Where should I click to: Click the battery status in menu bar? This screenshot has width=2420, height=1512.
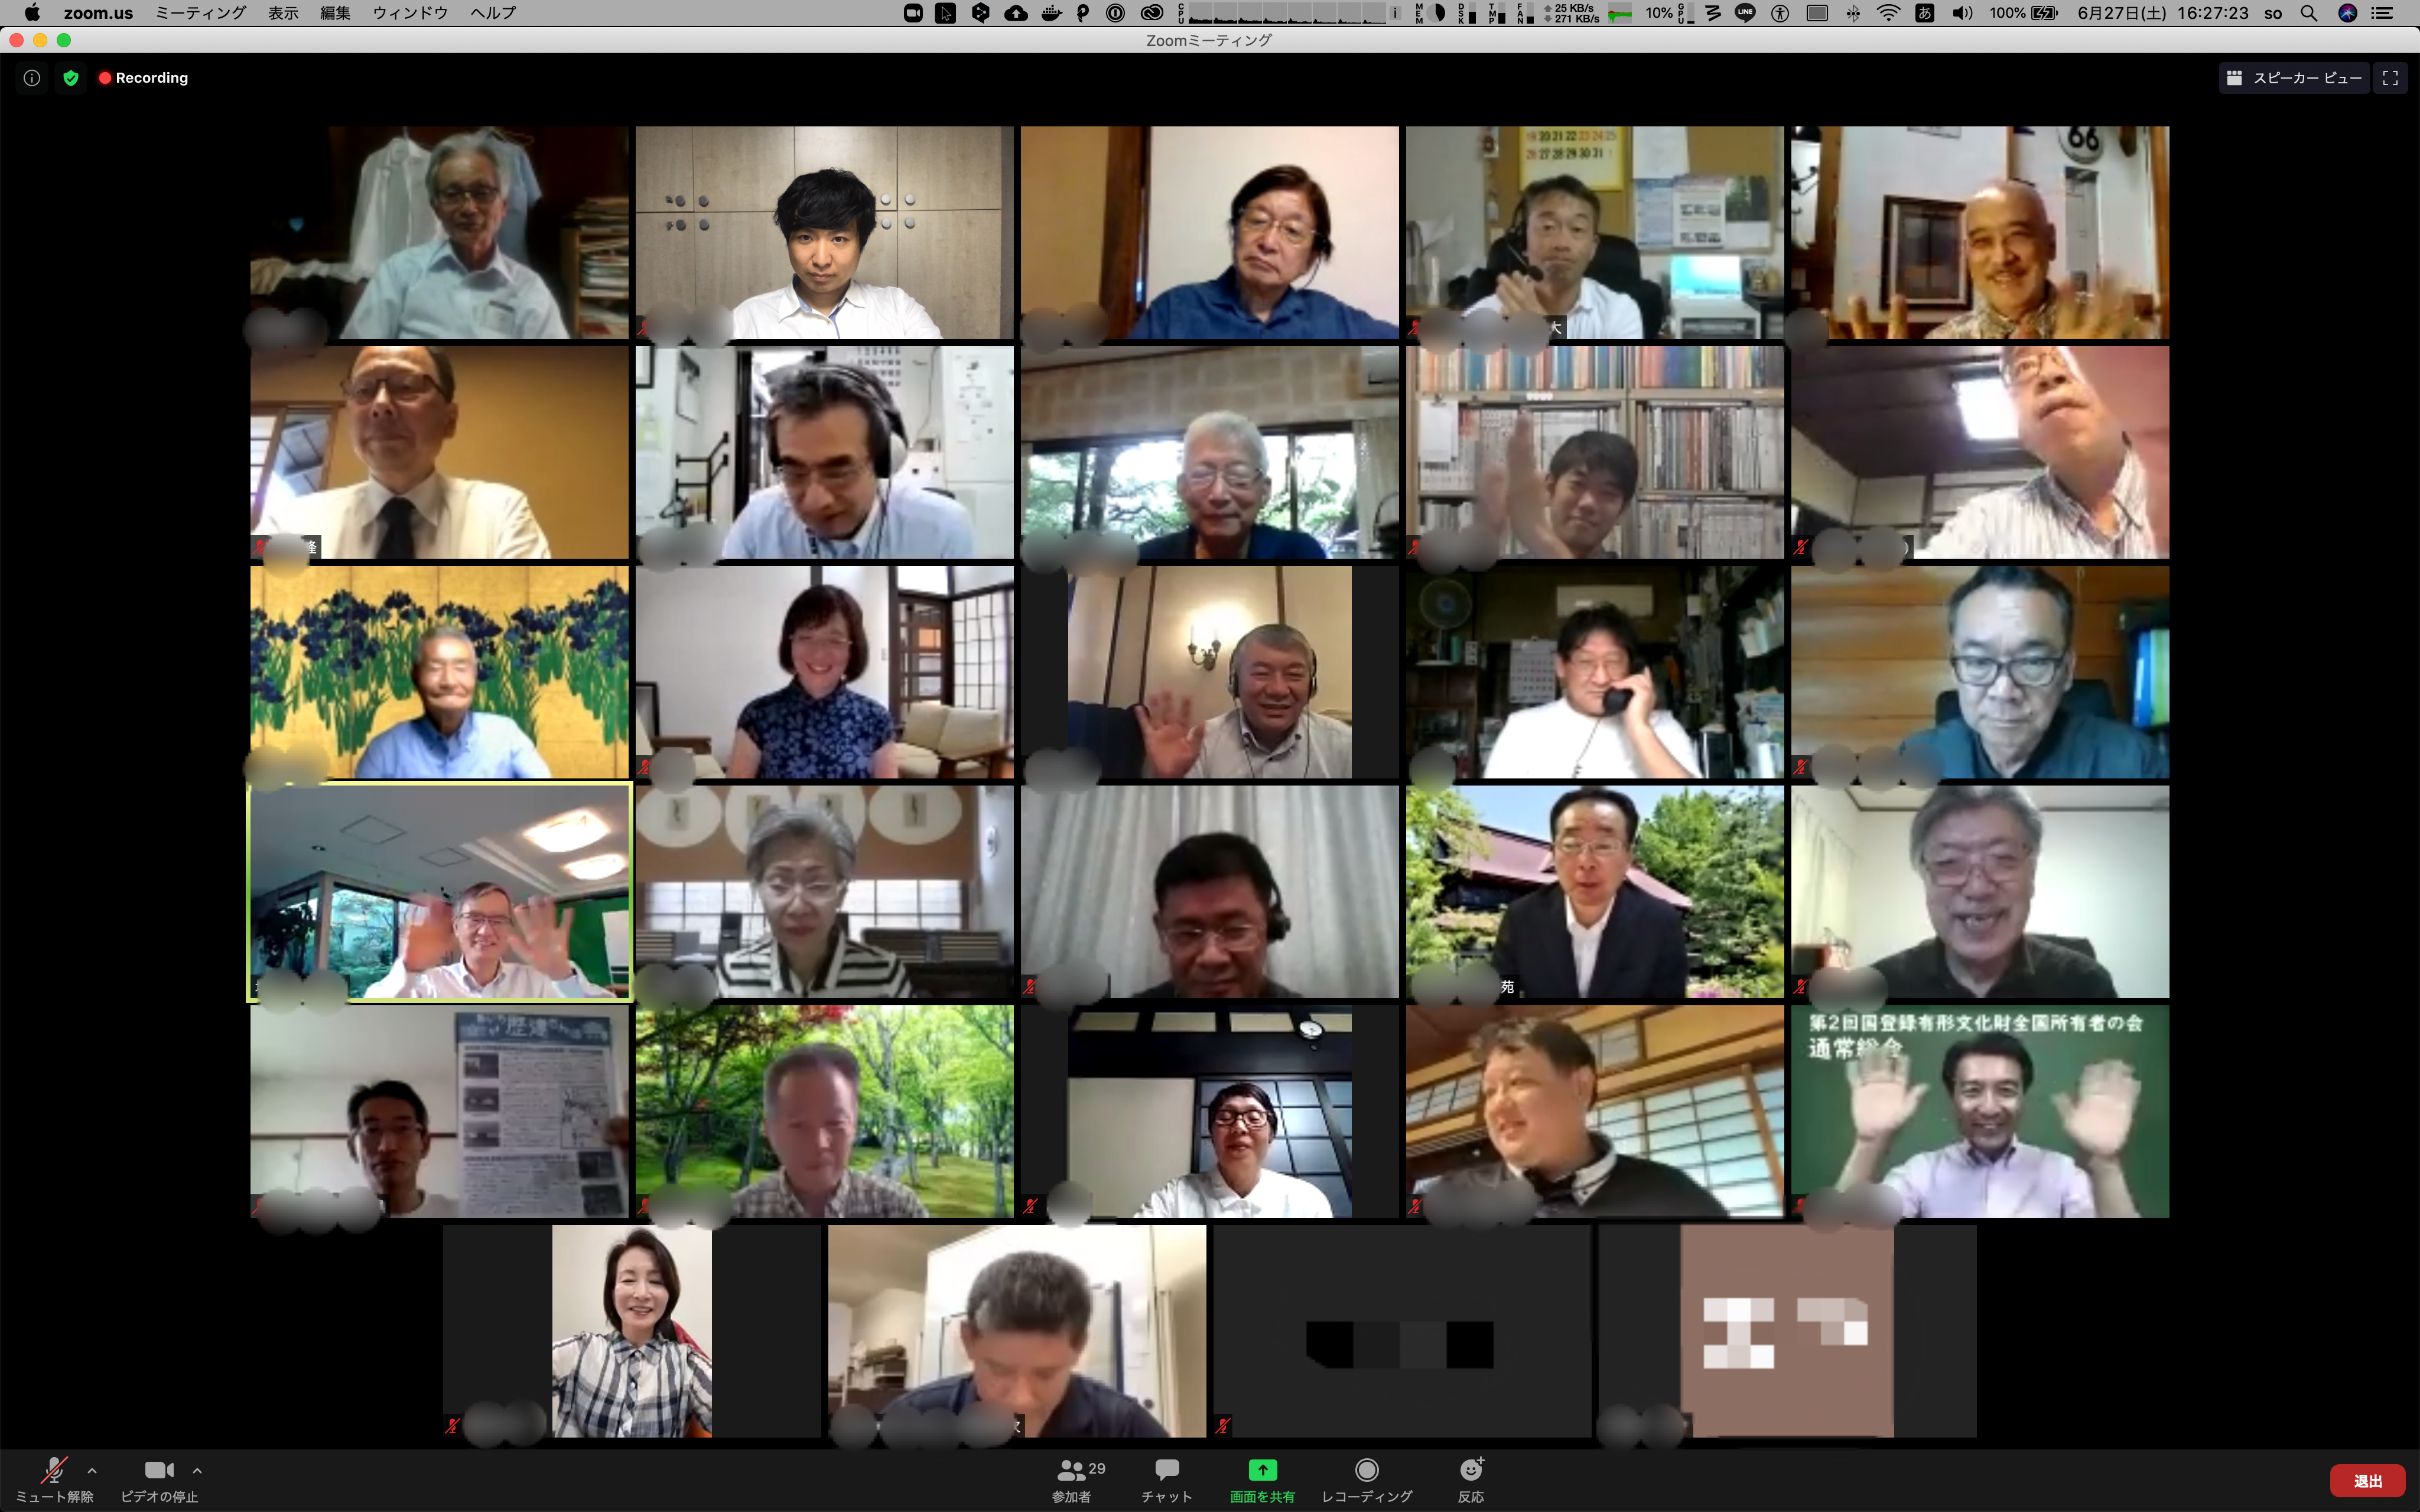[x=2043, y=13]
